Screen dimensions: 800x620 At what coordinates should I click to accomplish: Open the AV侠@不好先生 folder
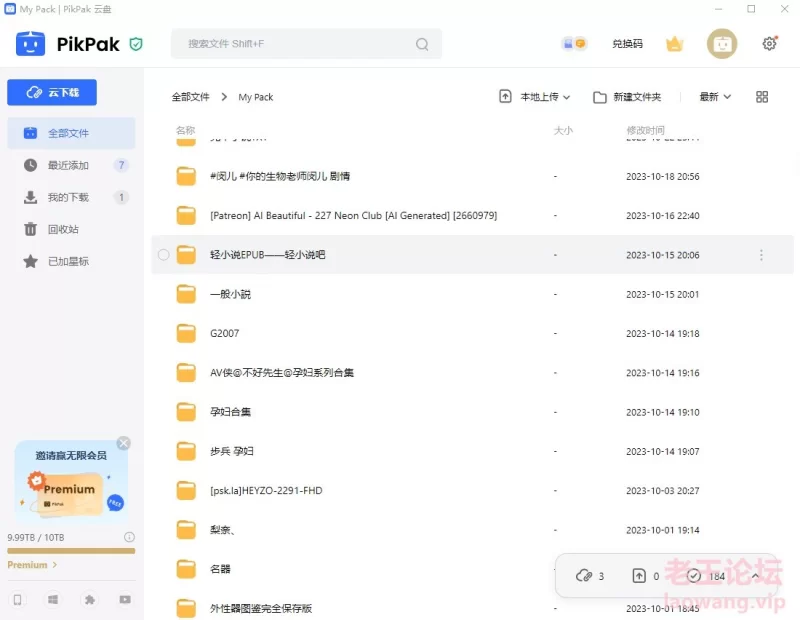coord(282,373)
